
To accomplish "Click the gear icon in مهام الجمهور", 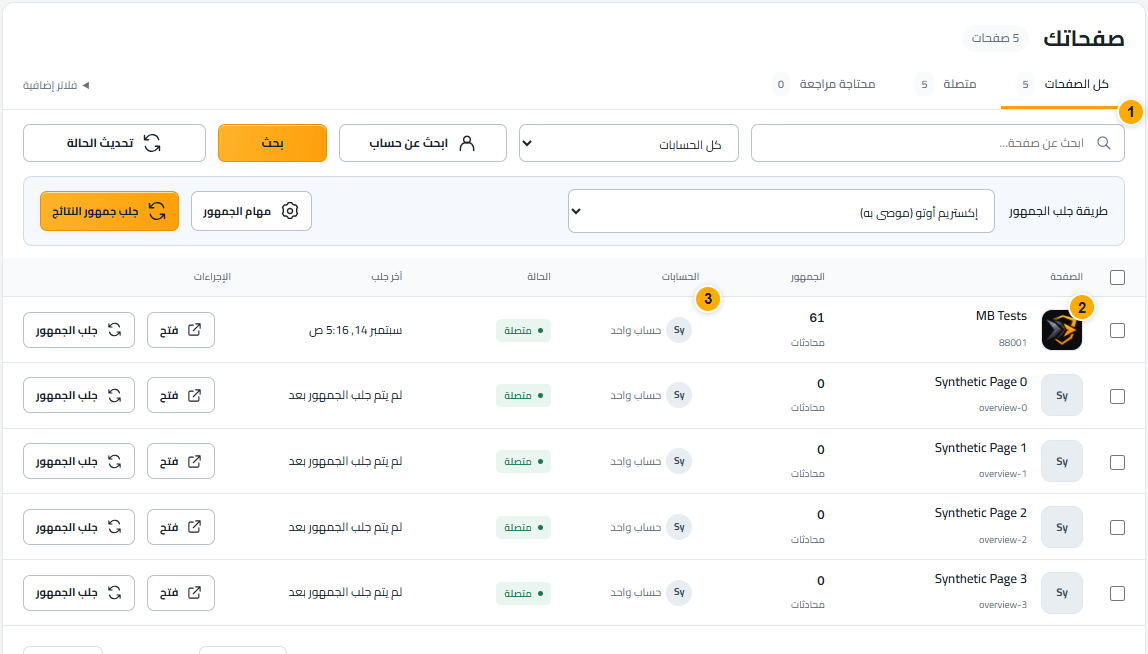I will pyautogui.click(x=290, y=211).
